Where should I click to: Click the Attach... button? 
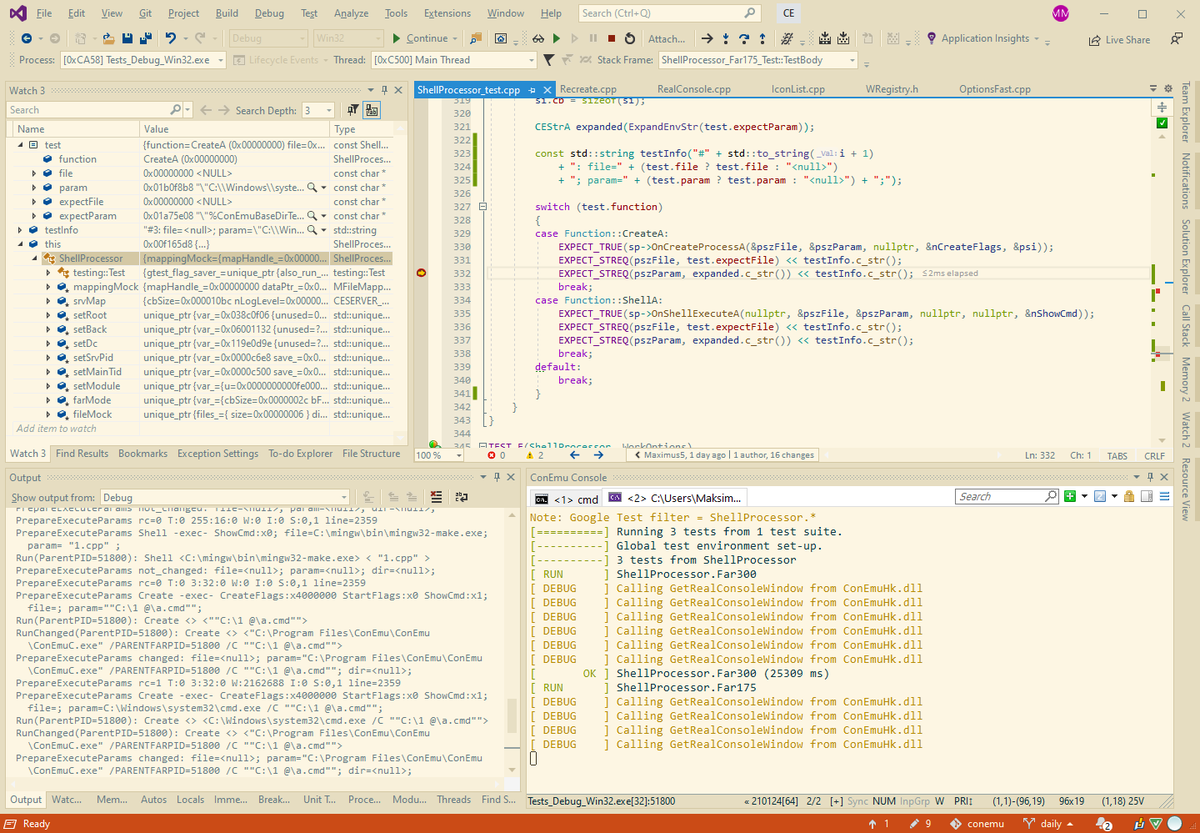coord(667,39)
